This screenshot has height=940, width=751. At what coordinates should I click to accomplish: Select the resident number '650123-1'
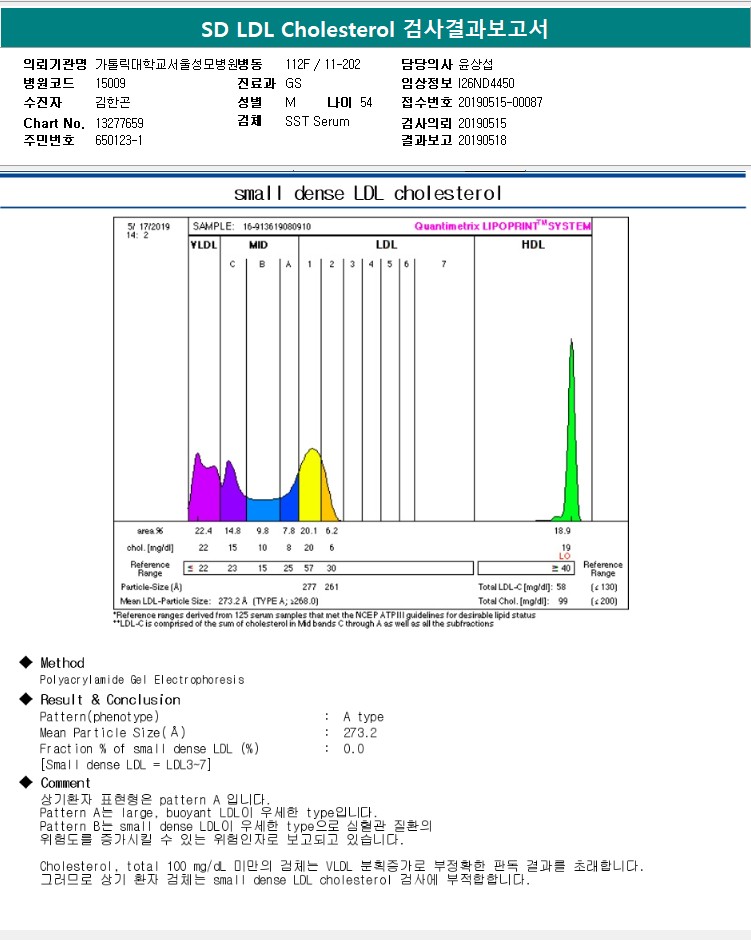[x=119, y=140]
